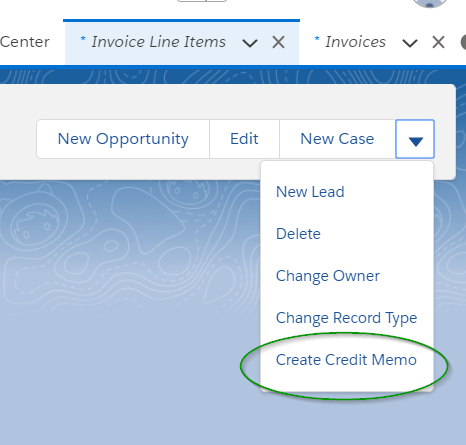Select Create Credit Memo action
The height and width of the screenshot is (445, 466).
click(x=347, y=360)
